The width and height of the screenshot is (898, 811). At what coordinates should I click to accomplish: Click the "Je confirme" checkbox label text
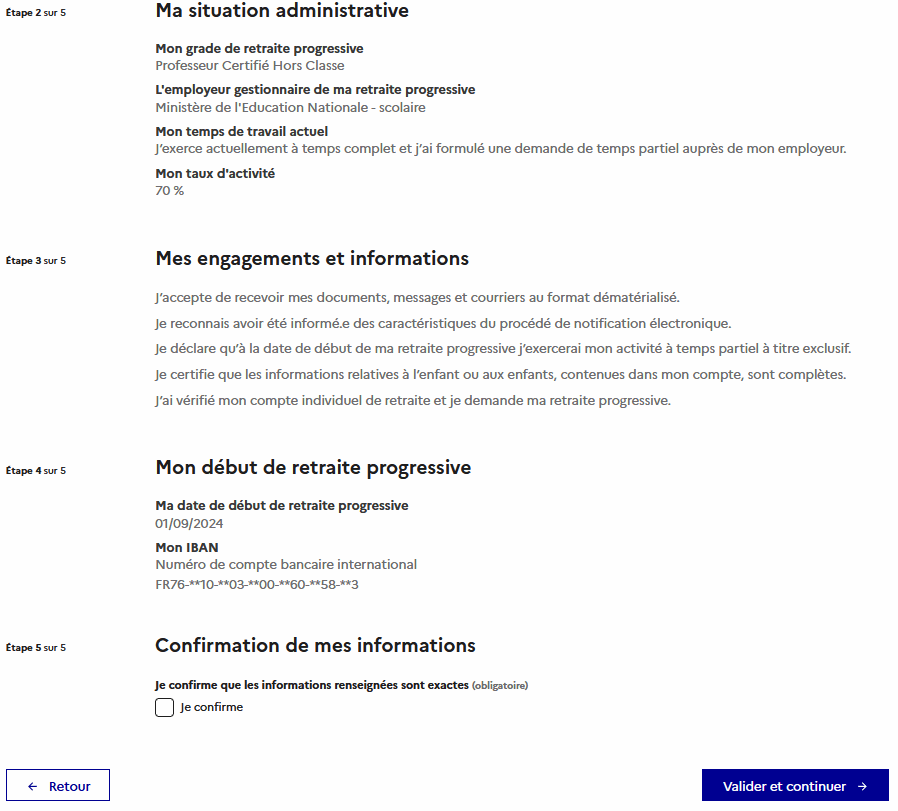211,708
